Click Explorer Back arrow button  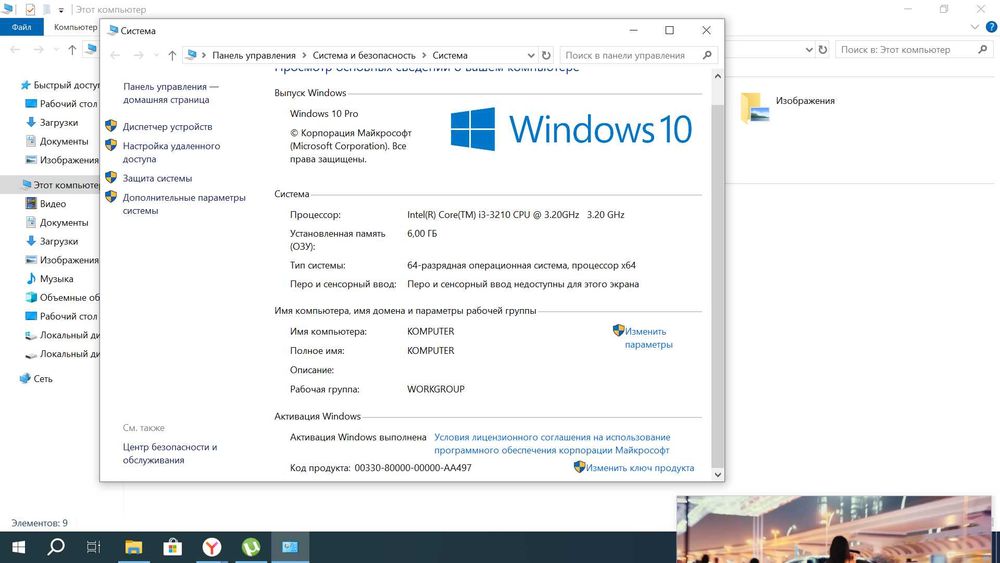click(15, 50)
